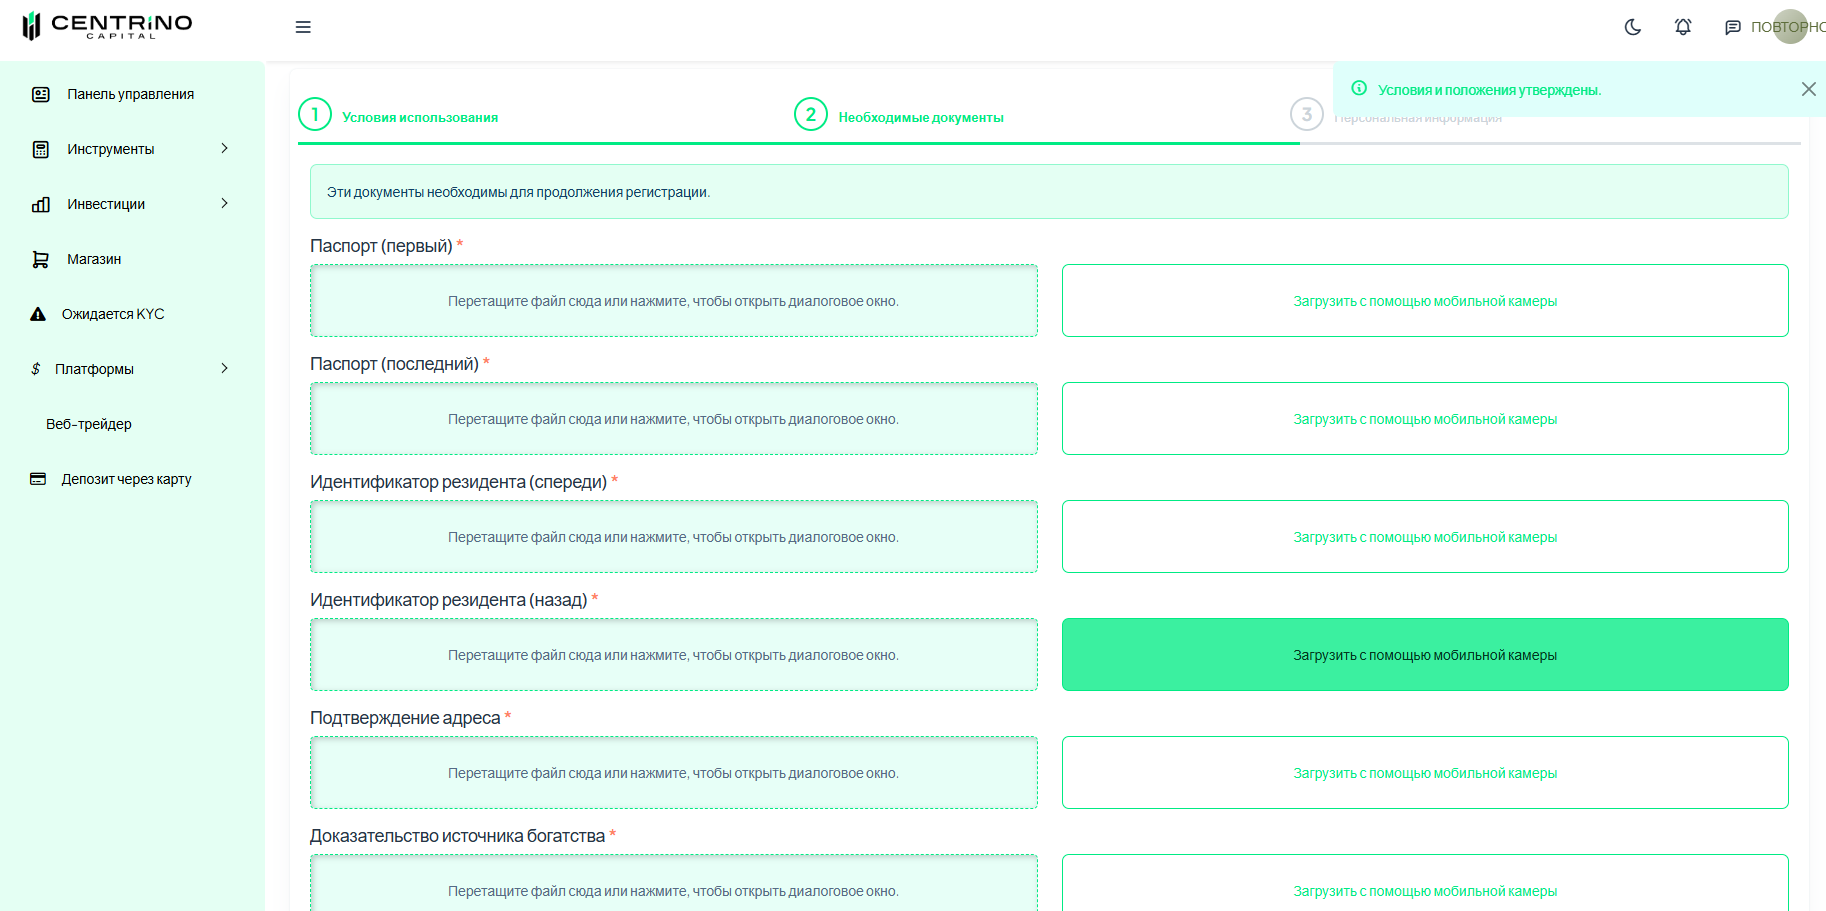Click the Investments bar chart icon
The height and width of the screenshot is (911, 1826).
pos(41,204)
